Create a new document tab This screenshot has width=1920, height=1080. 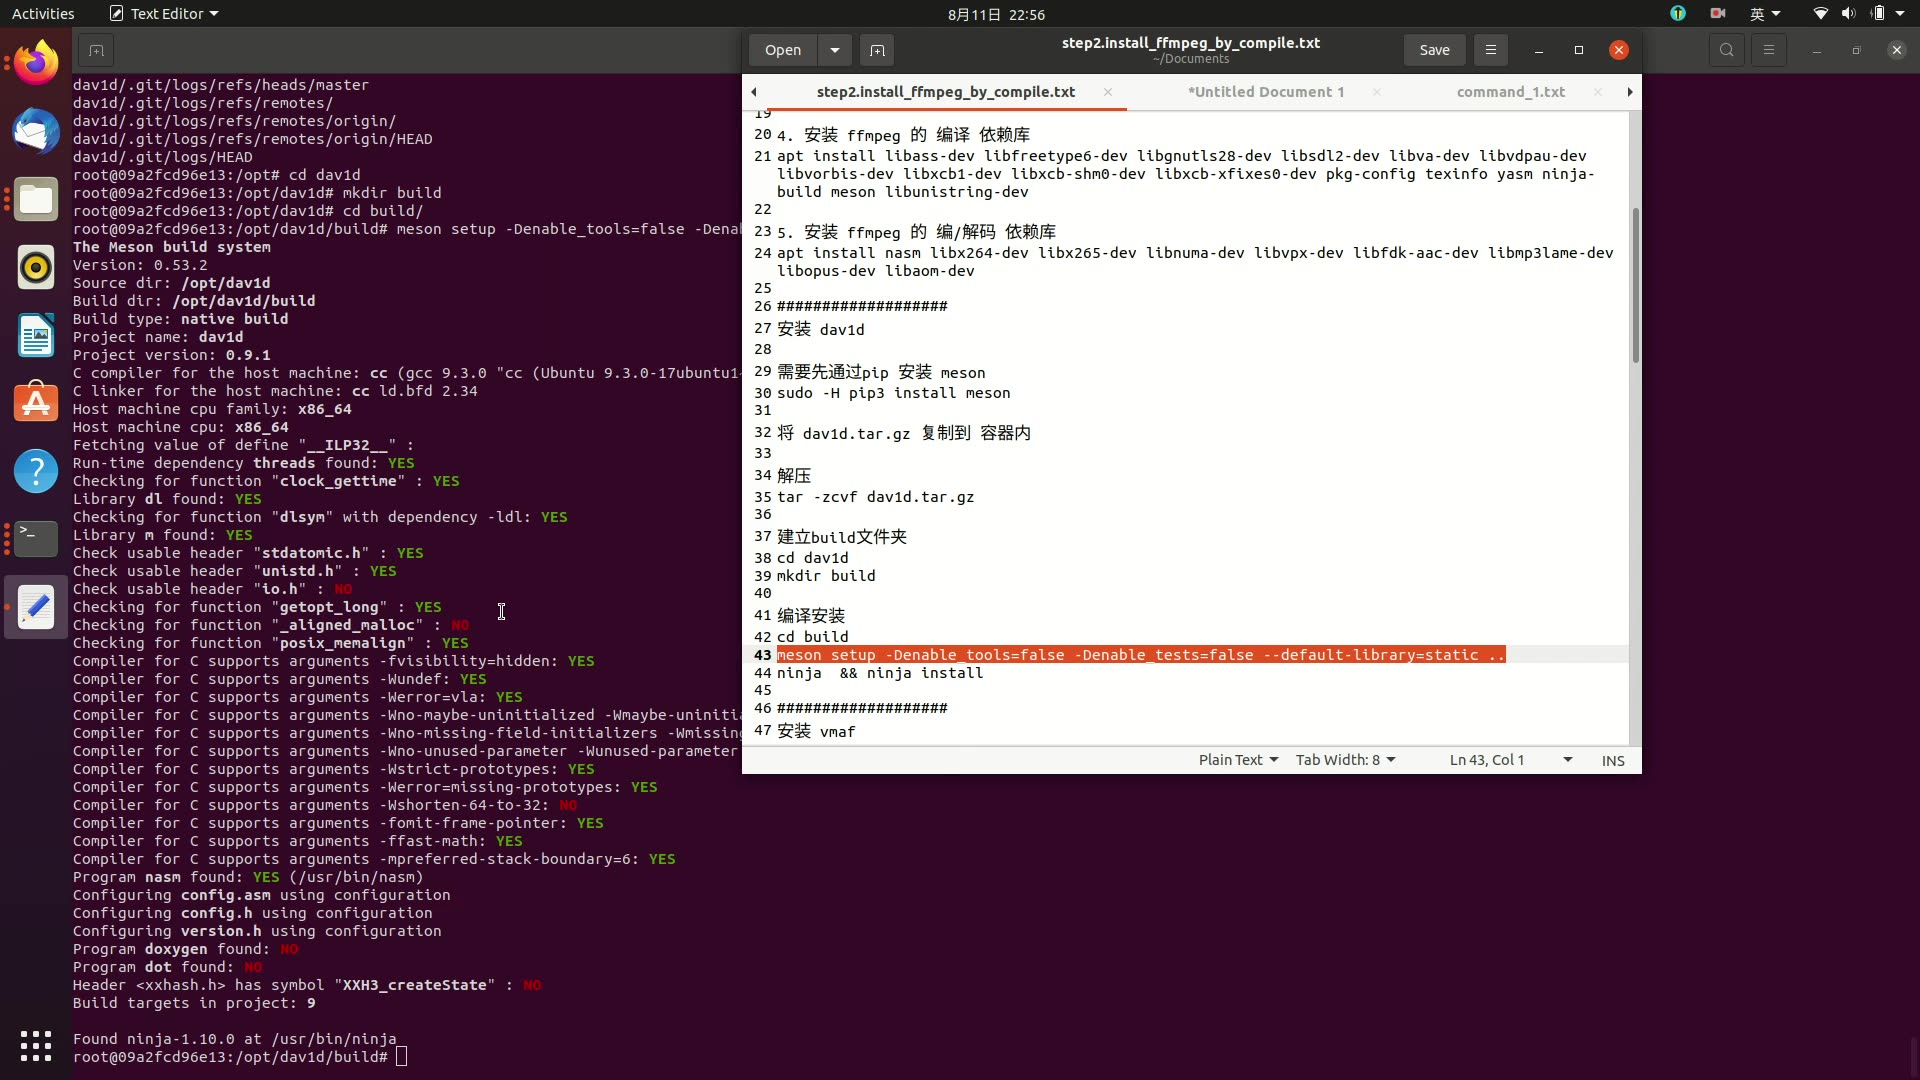coord(877,50)
